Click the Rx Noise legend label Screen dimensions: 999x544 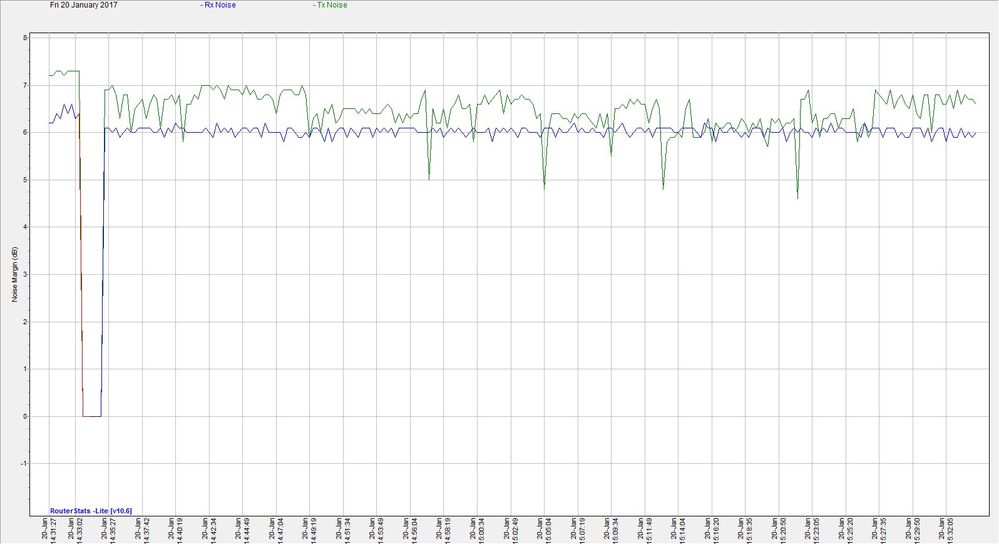(x=218, y=5)
